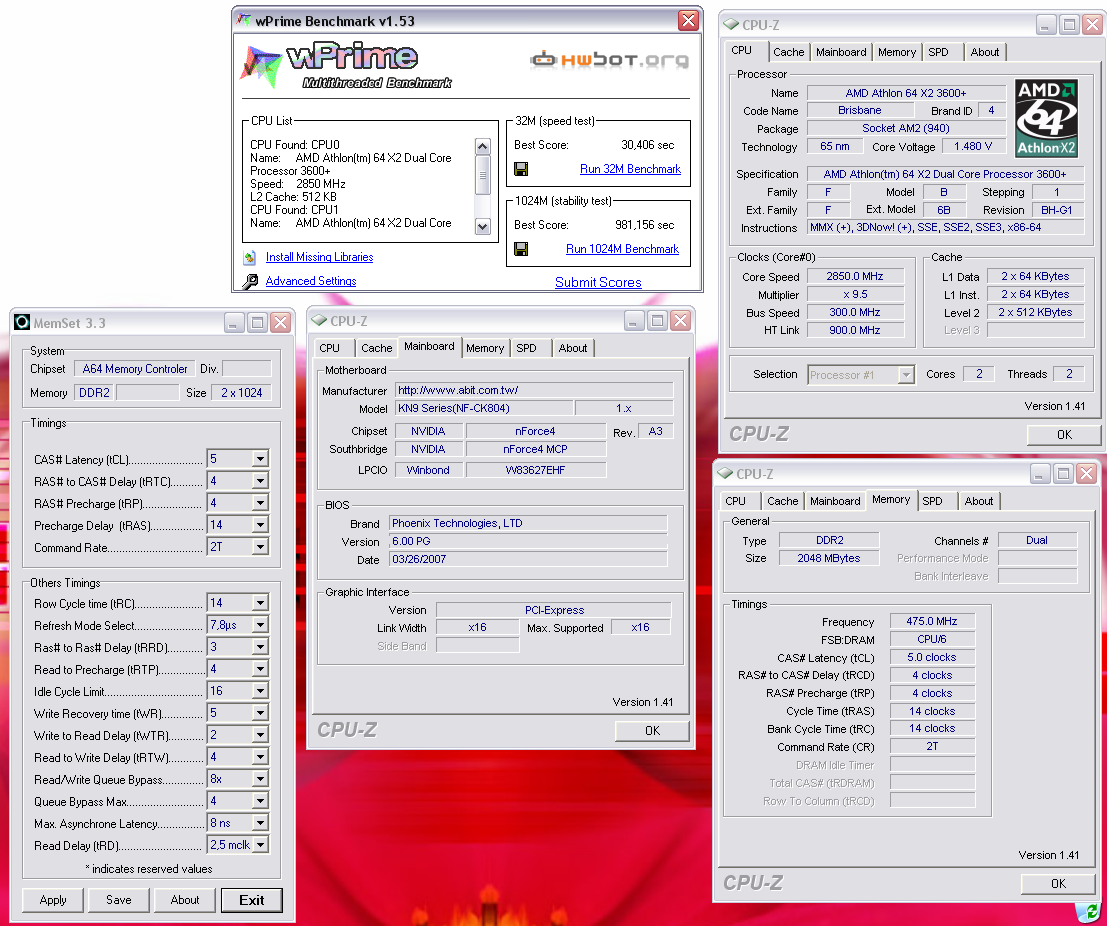1107x926 pixels.
Task: Click the abit.com.tw Manufacturer field
Action: click(x=534, y=390)
